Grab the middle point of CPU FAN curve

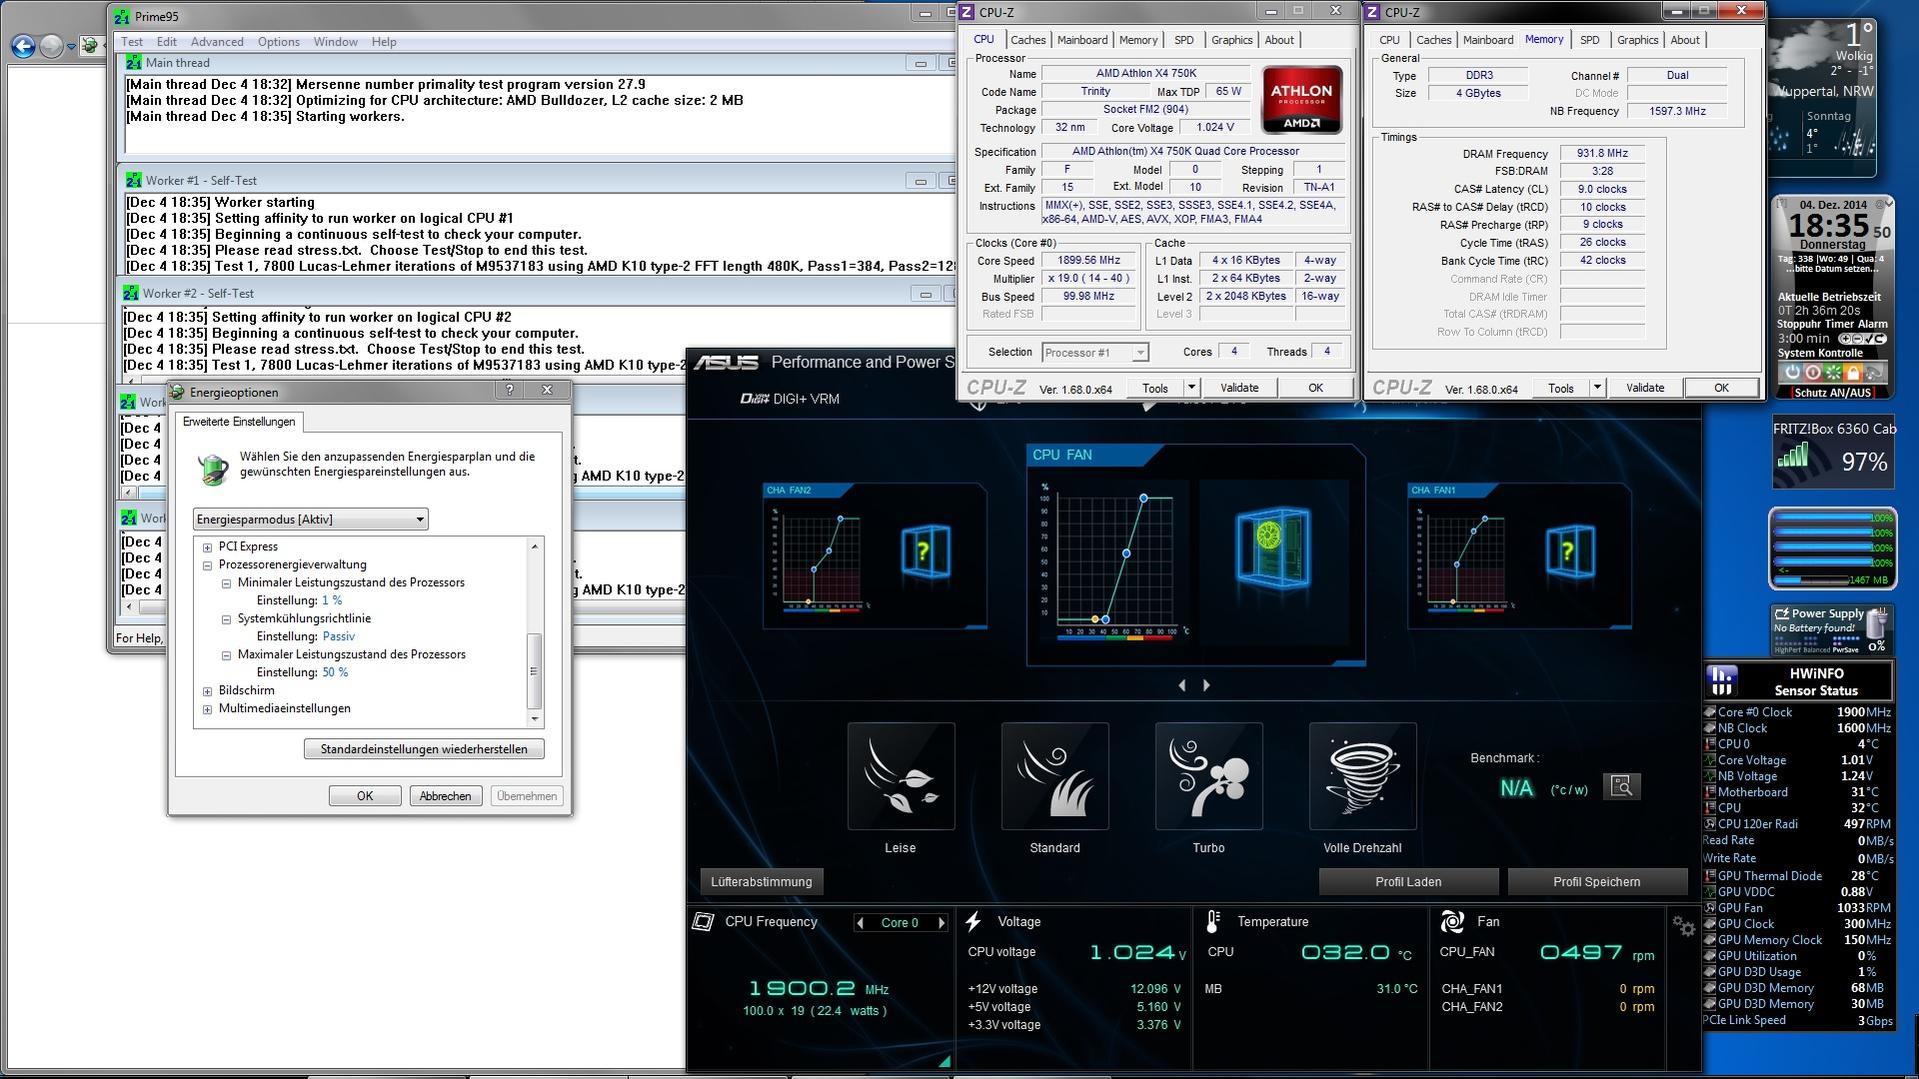[x=1127, y=553]
